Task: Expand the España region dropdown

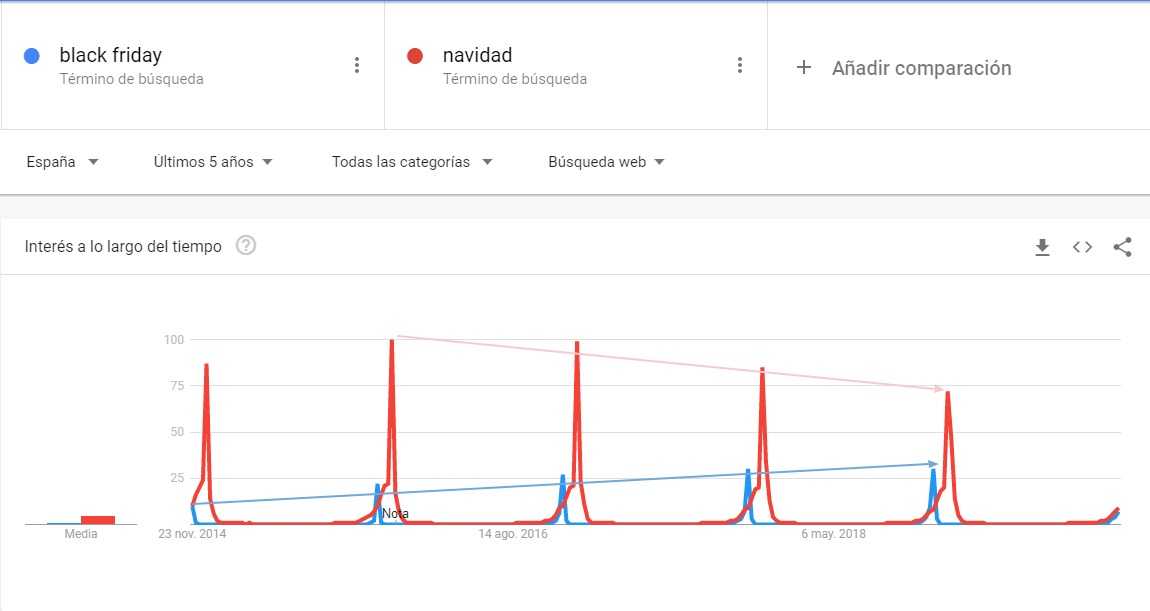Action: tap(62, 162)
